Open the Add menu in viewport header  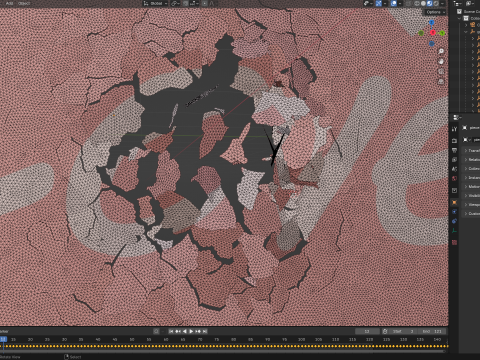(x=9, y=3)
